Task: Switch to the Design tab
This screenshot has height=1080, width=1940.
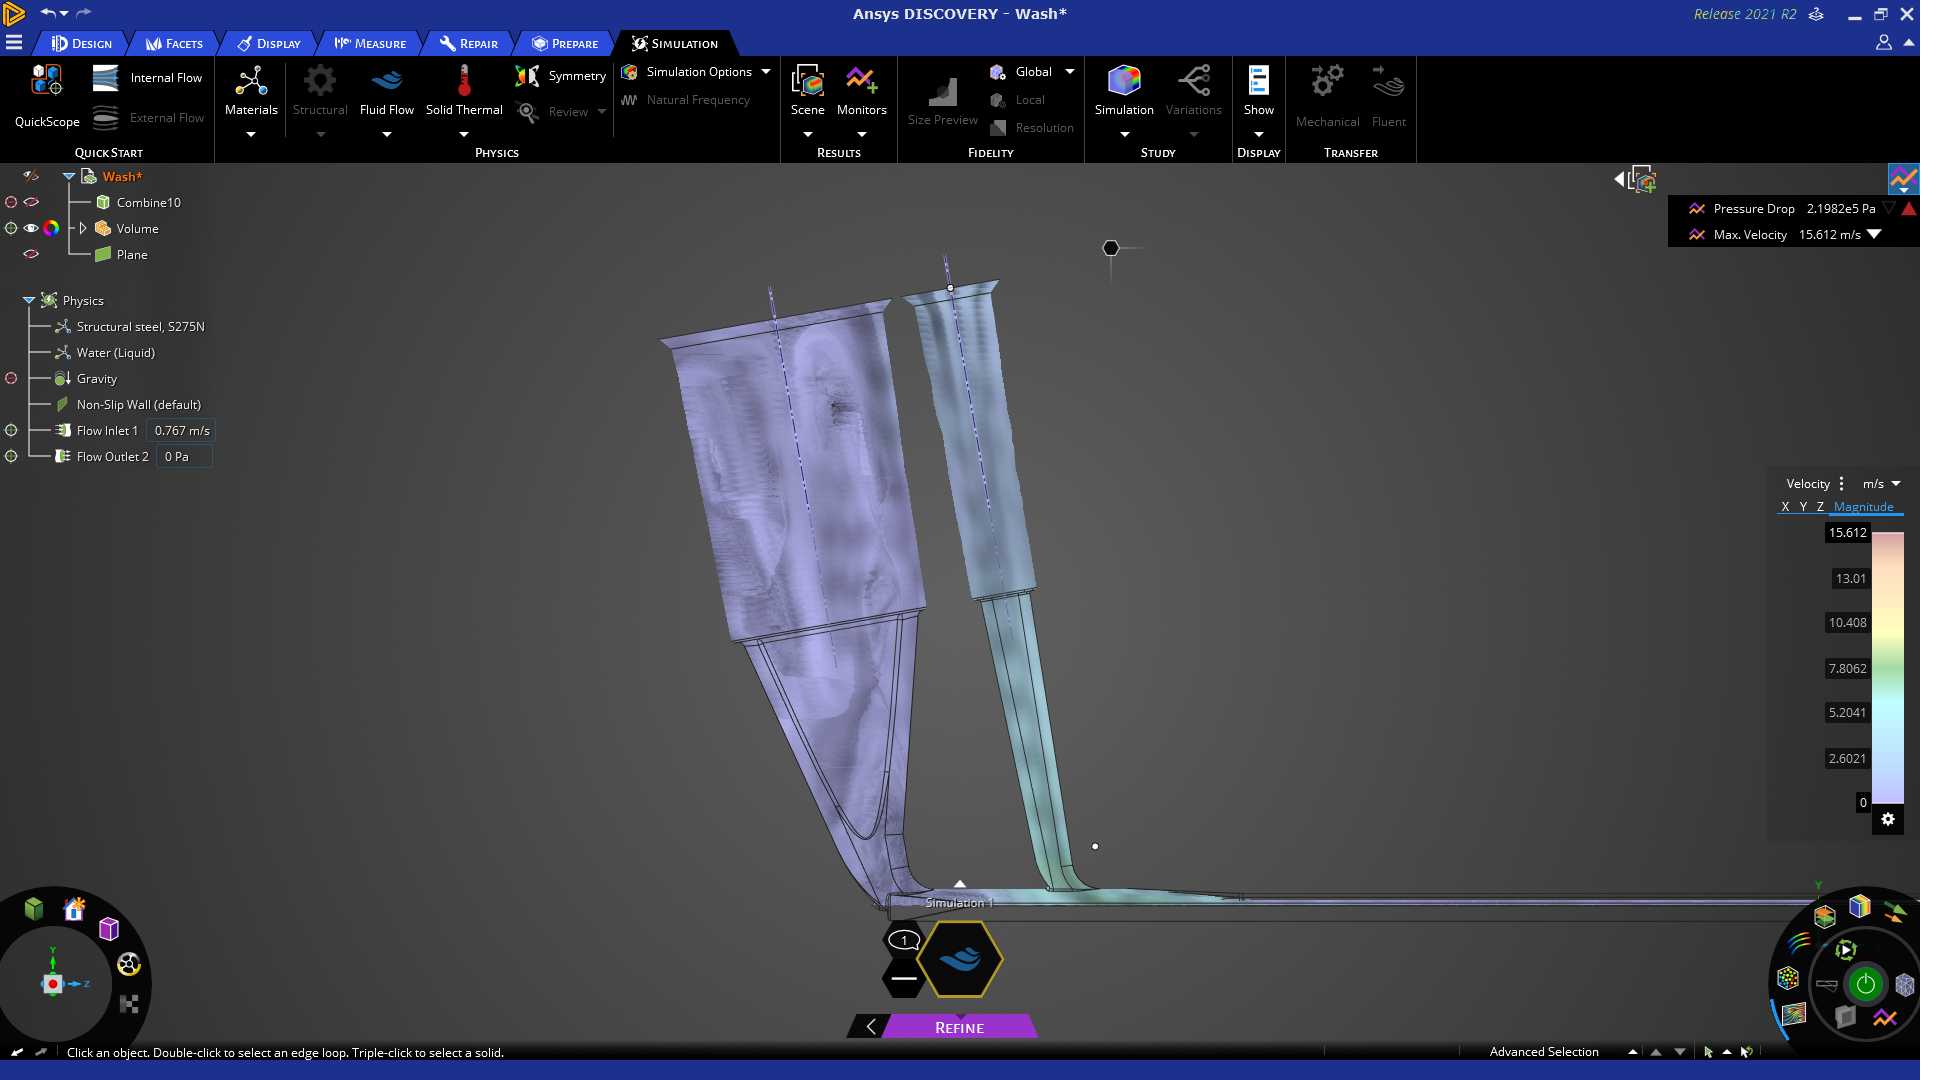Action: click(x=82, y=44)
